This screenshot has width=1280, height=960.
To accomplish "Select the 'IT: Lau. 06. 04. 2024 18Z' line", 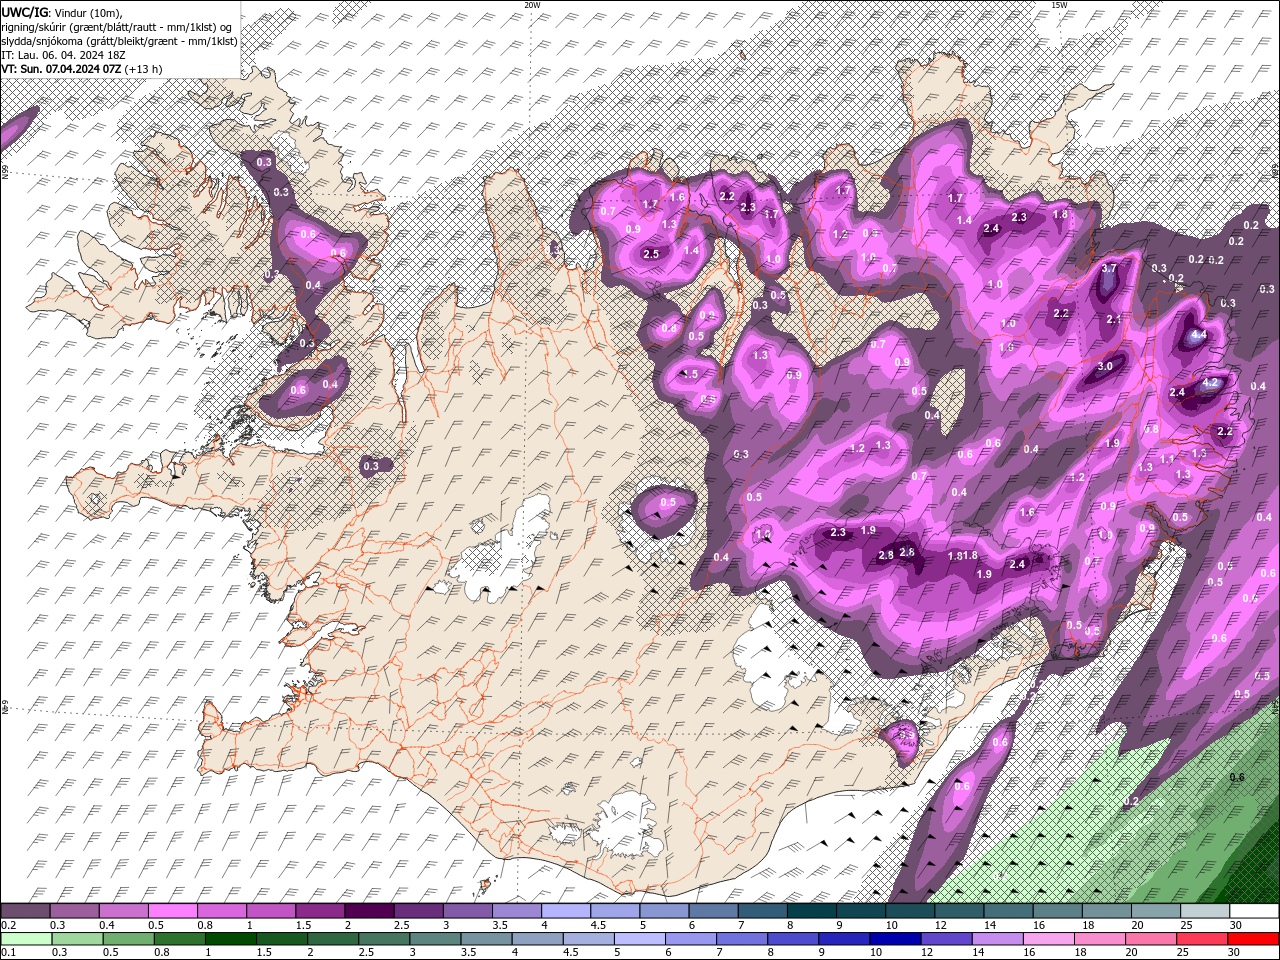I will coord(62,55).
